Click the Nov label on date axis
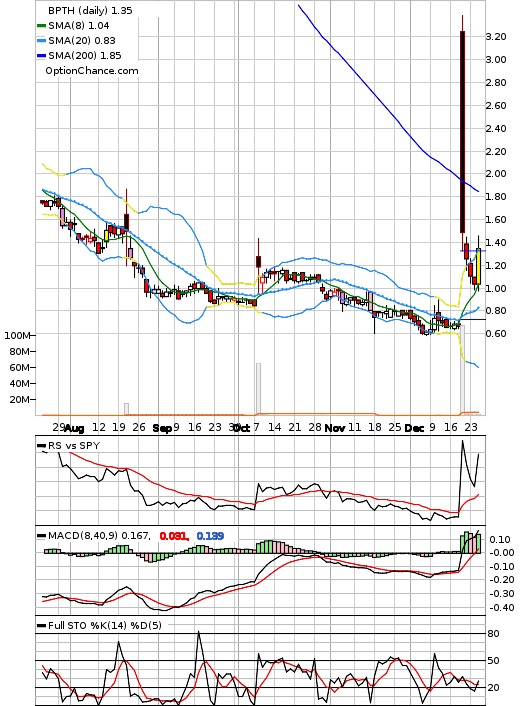Image resolution: width=526 pixels, height=706 pixels. coord(335,428)
